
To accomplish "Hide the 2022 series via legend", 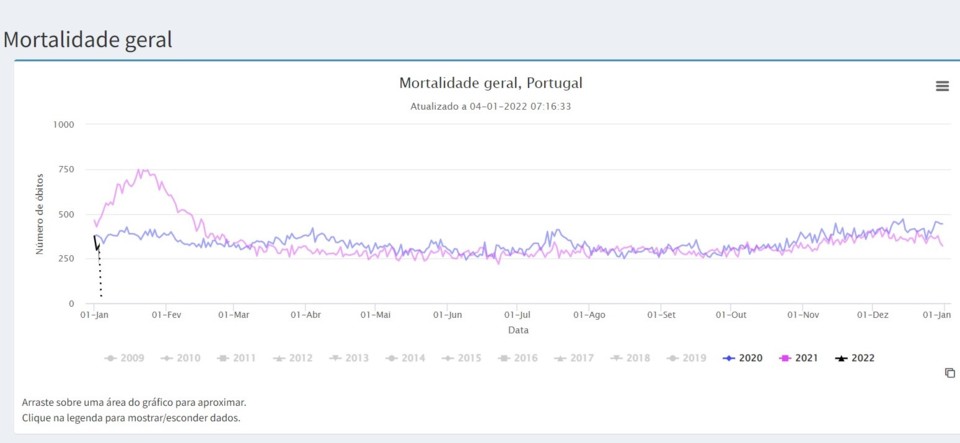I will pos(855,358).
